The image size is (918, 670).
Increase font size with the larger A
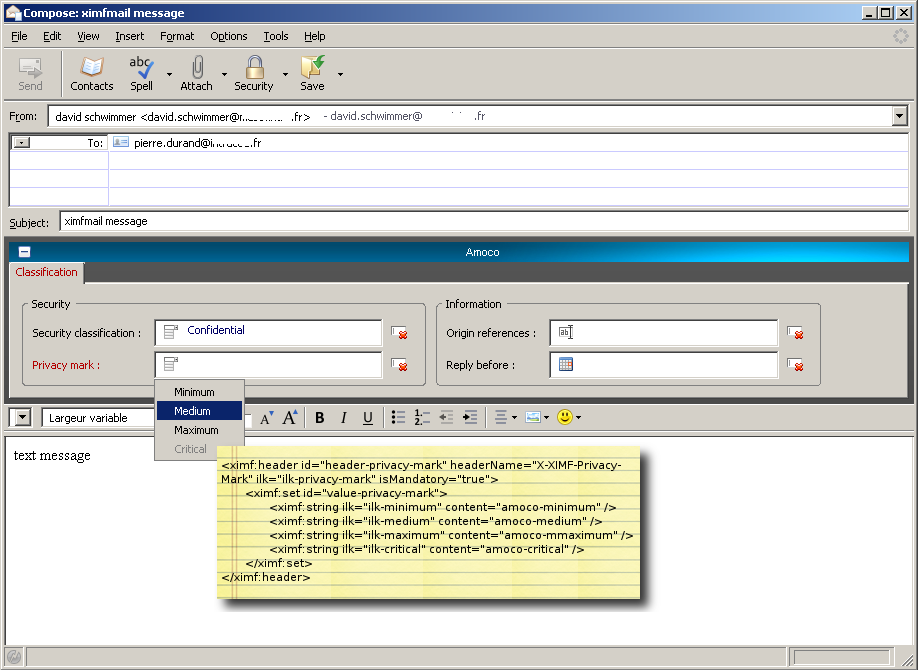tap(289, 417)
